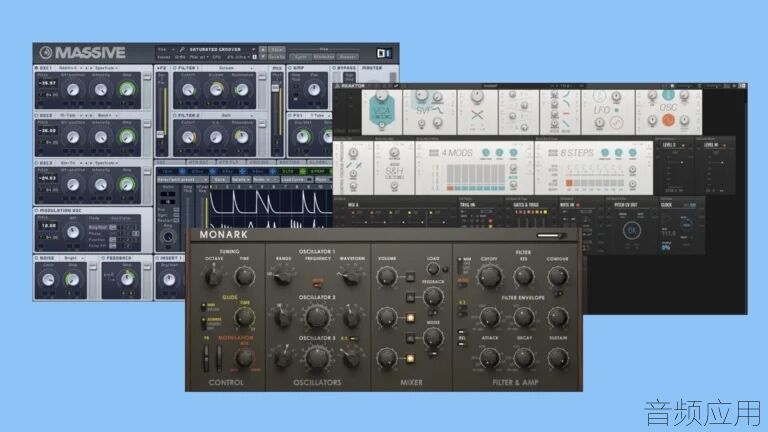Toggle OSC2 on/off in Massive
The image size is (768, 432).
(37, 116)
